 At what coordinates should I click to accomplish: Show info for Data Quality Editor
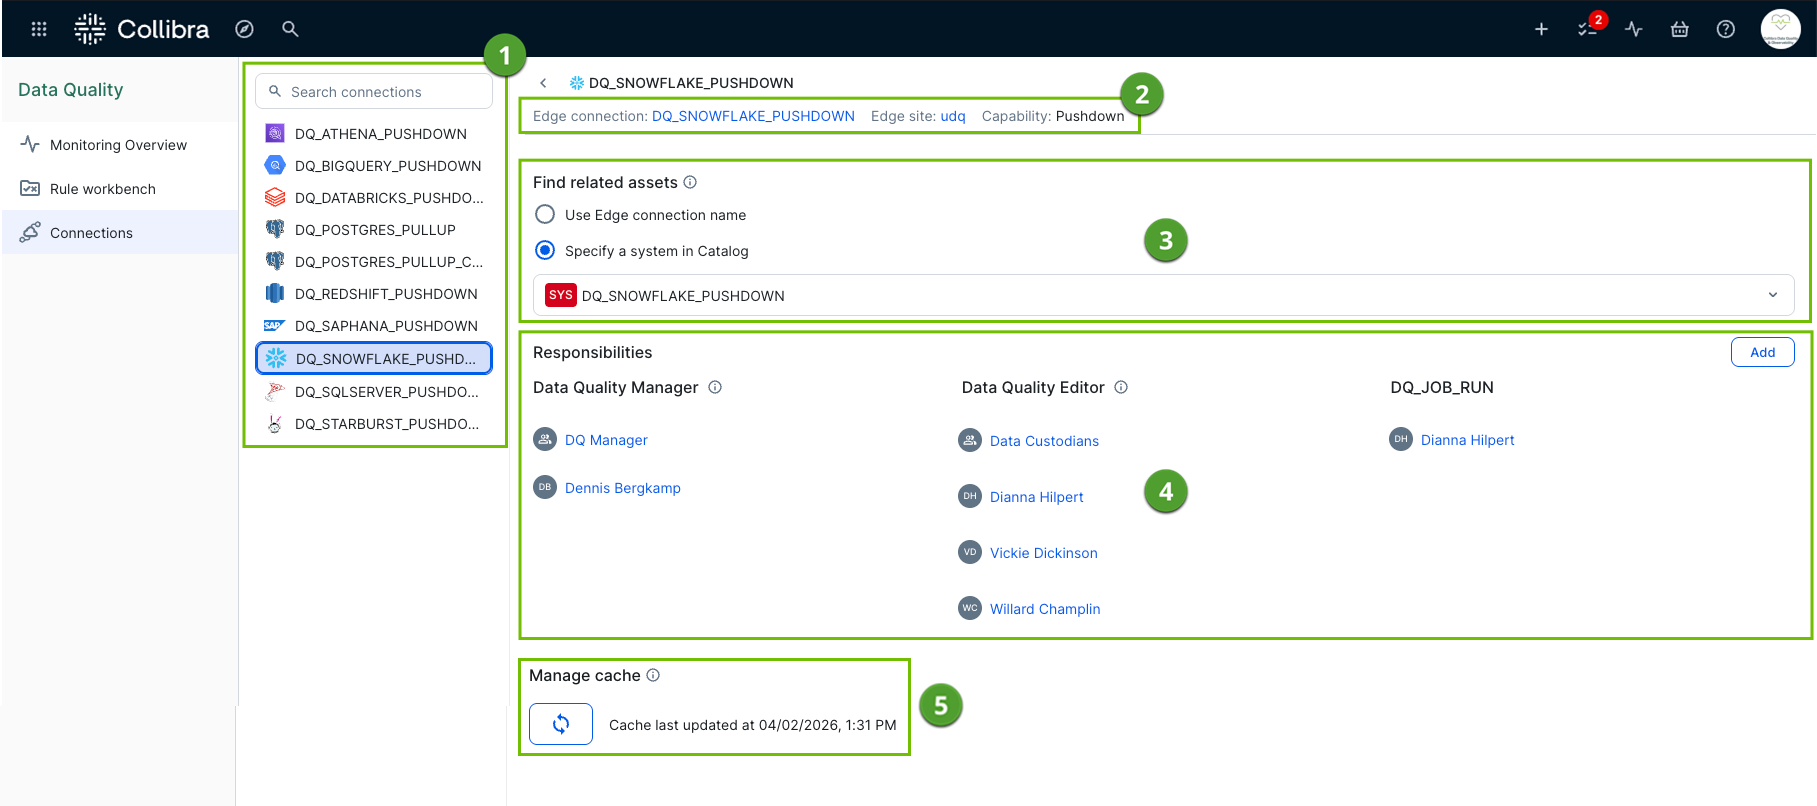1121,387
